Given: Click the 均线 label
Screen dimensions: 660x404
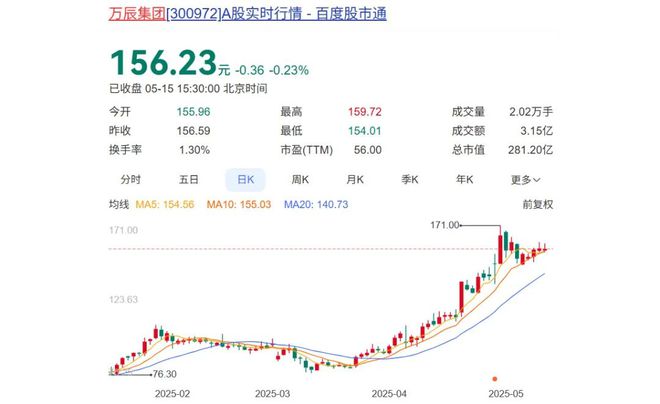Looking at the screenshot, I should 119,205.
